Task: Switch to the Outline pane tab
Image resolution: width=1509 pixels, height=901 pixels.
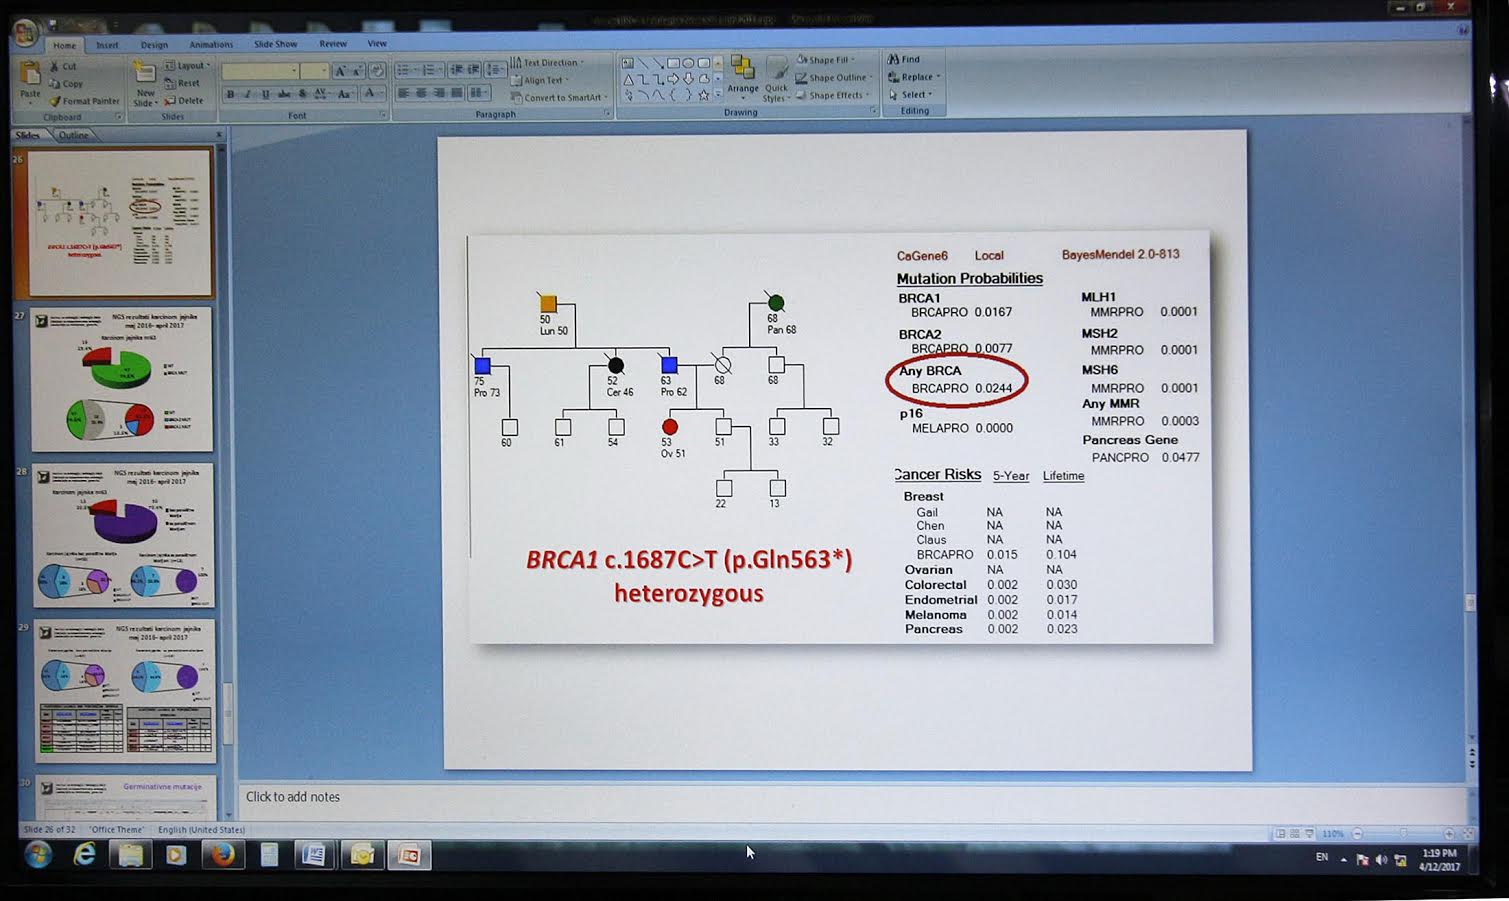Action: pyautogui.click(x=73, y=135)
